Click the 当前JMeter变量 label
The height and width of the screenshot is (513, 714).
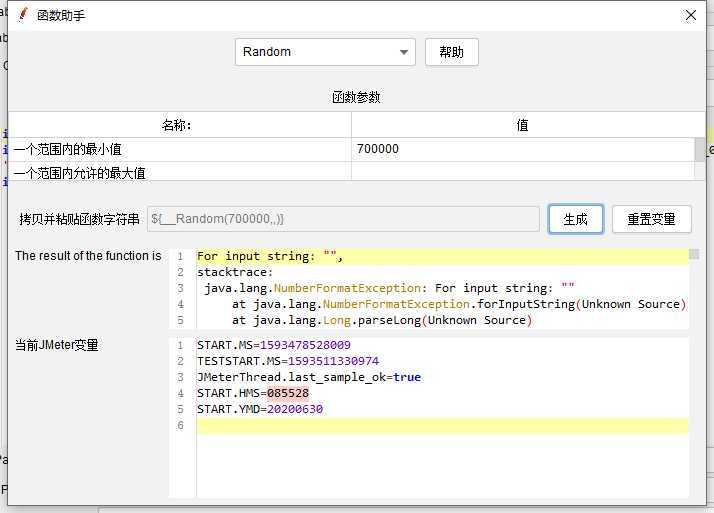[x=57, y=345]
